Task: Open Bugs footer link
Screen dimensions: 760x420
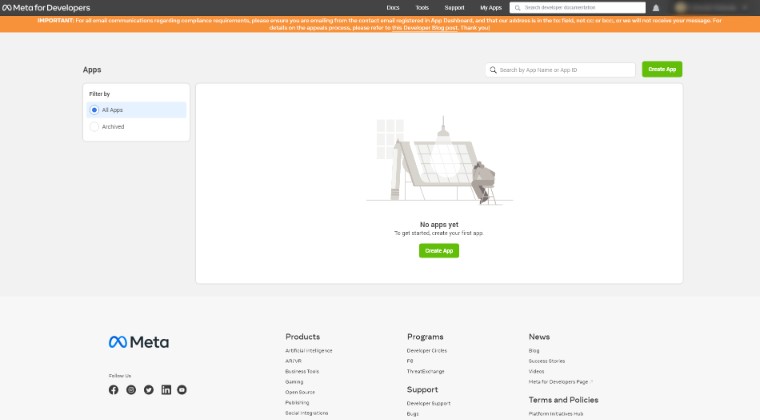Action: click(x=412, y=414)
